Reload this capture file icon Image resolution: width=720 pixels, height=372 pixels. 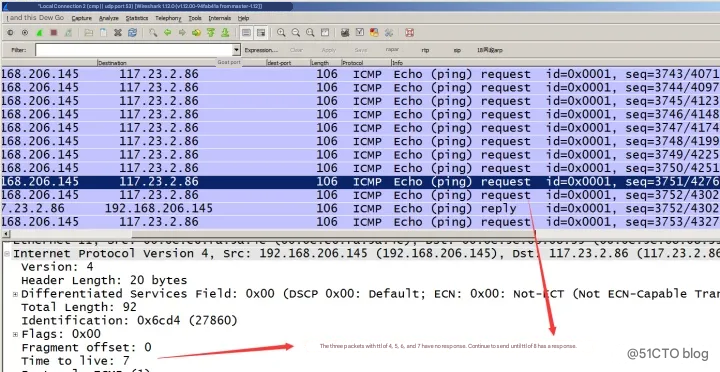(x=133, y=33)
